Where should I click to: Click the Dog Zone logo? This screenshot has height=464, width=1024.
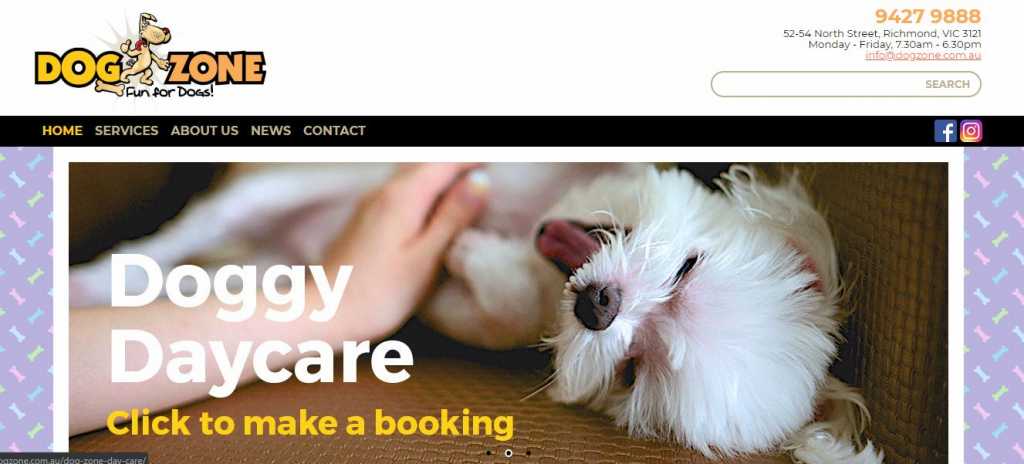point(150,56)
